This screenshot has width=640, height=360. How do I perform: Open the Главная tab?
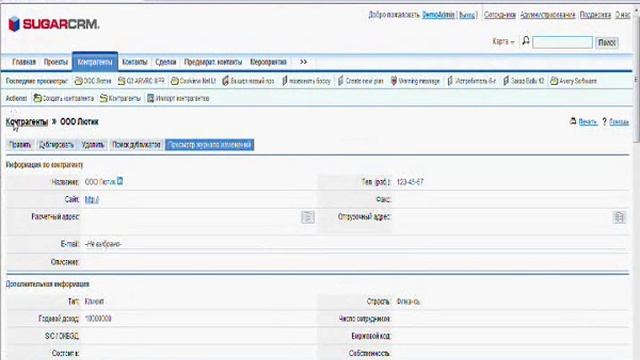[x=24, y=62]
